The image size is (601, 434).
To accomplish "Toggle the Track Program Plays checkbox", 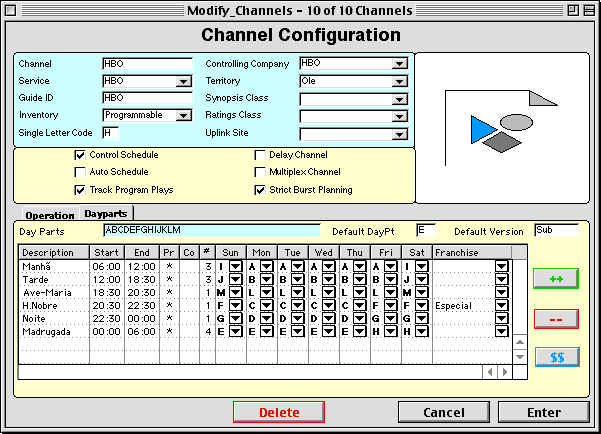I will [x=80, y=190].
